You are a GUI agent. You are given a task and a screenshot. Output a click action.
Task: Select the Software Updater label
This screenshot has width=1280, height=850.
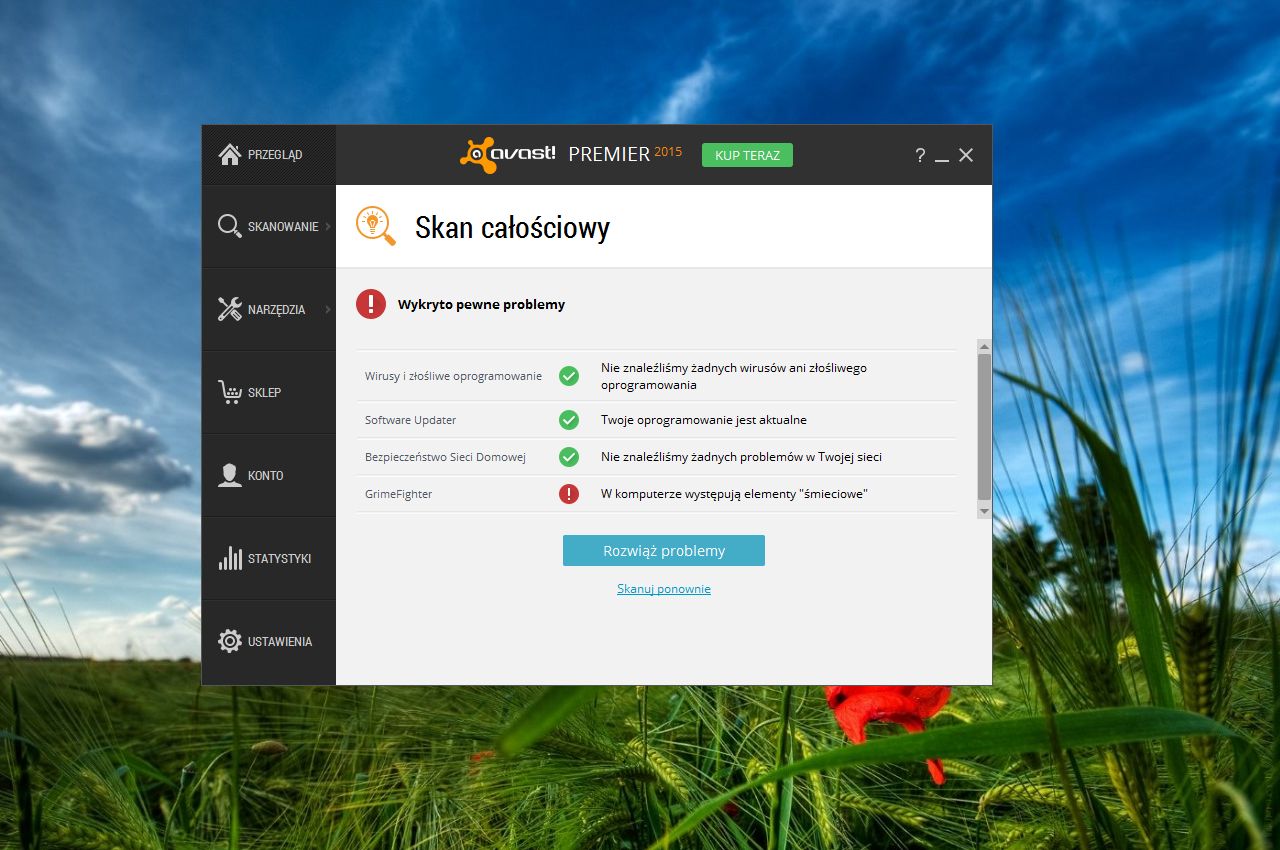pos(410,420)
